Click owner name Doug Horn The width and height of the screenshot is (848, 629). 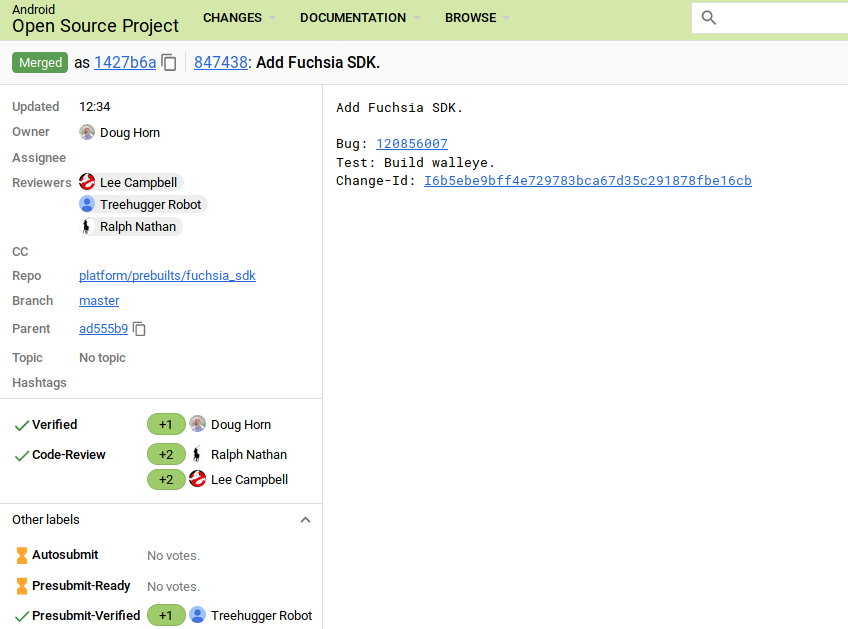130,133
